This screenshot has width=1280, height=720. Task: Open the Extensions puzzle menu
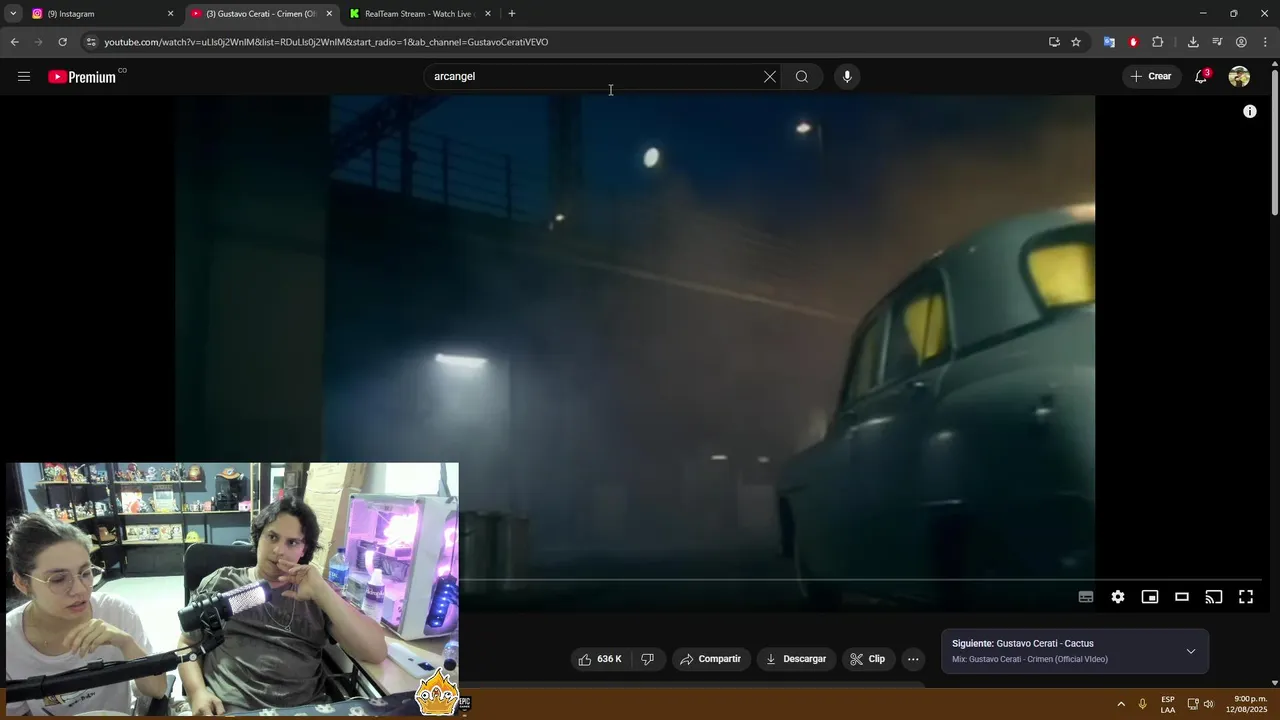pos(1158,42)
